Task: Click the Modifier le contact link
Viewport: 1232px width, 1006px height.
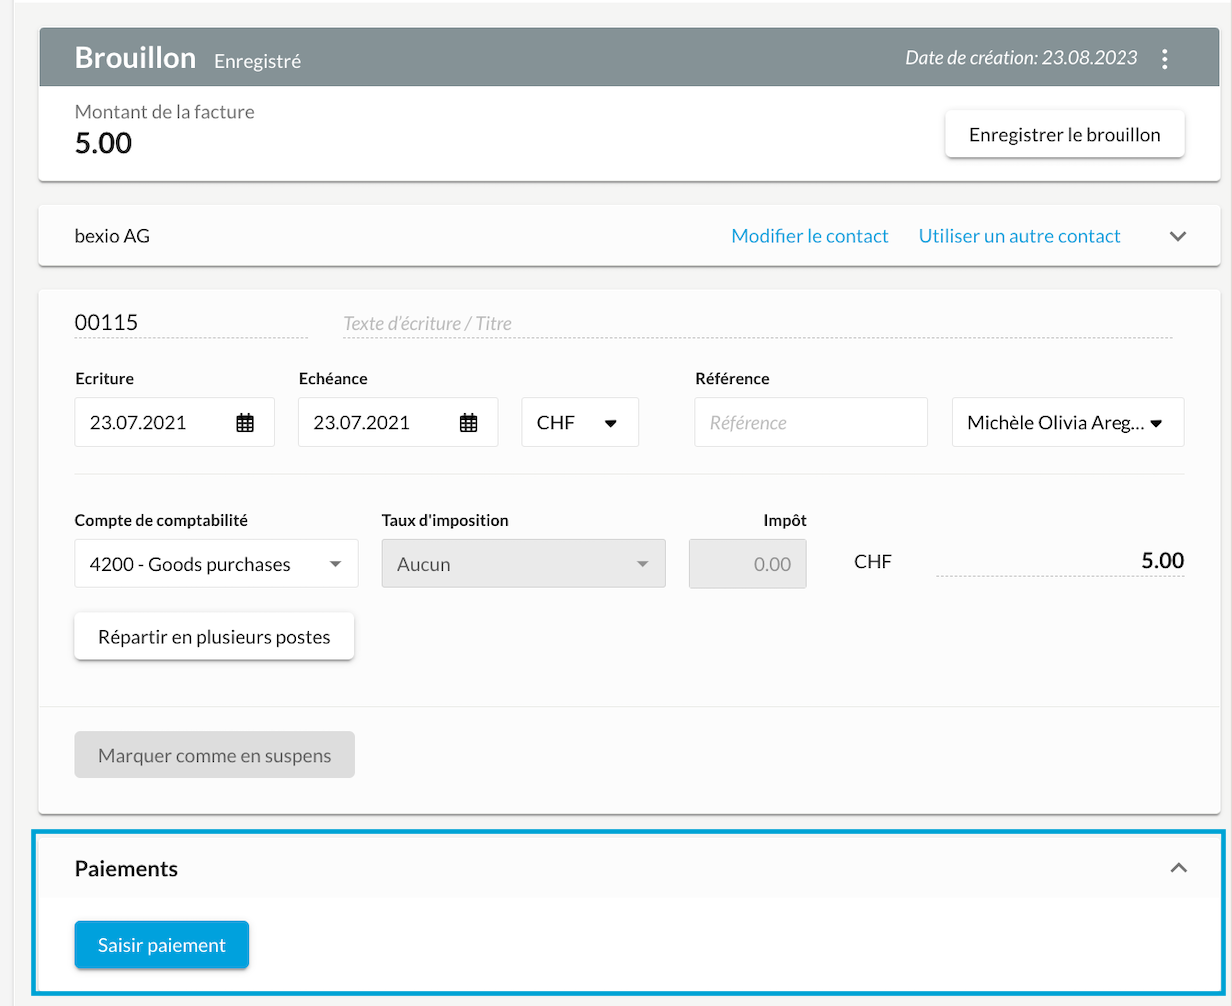Action: tap(810, 237)
